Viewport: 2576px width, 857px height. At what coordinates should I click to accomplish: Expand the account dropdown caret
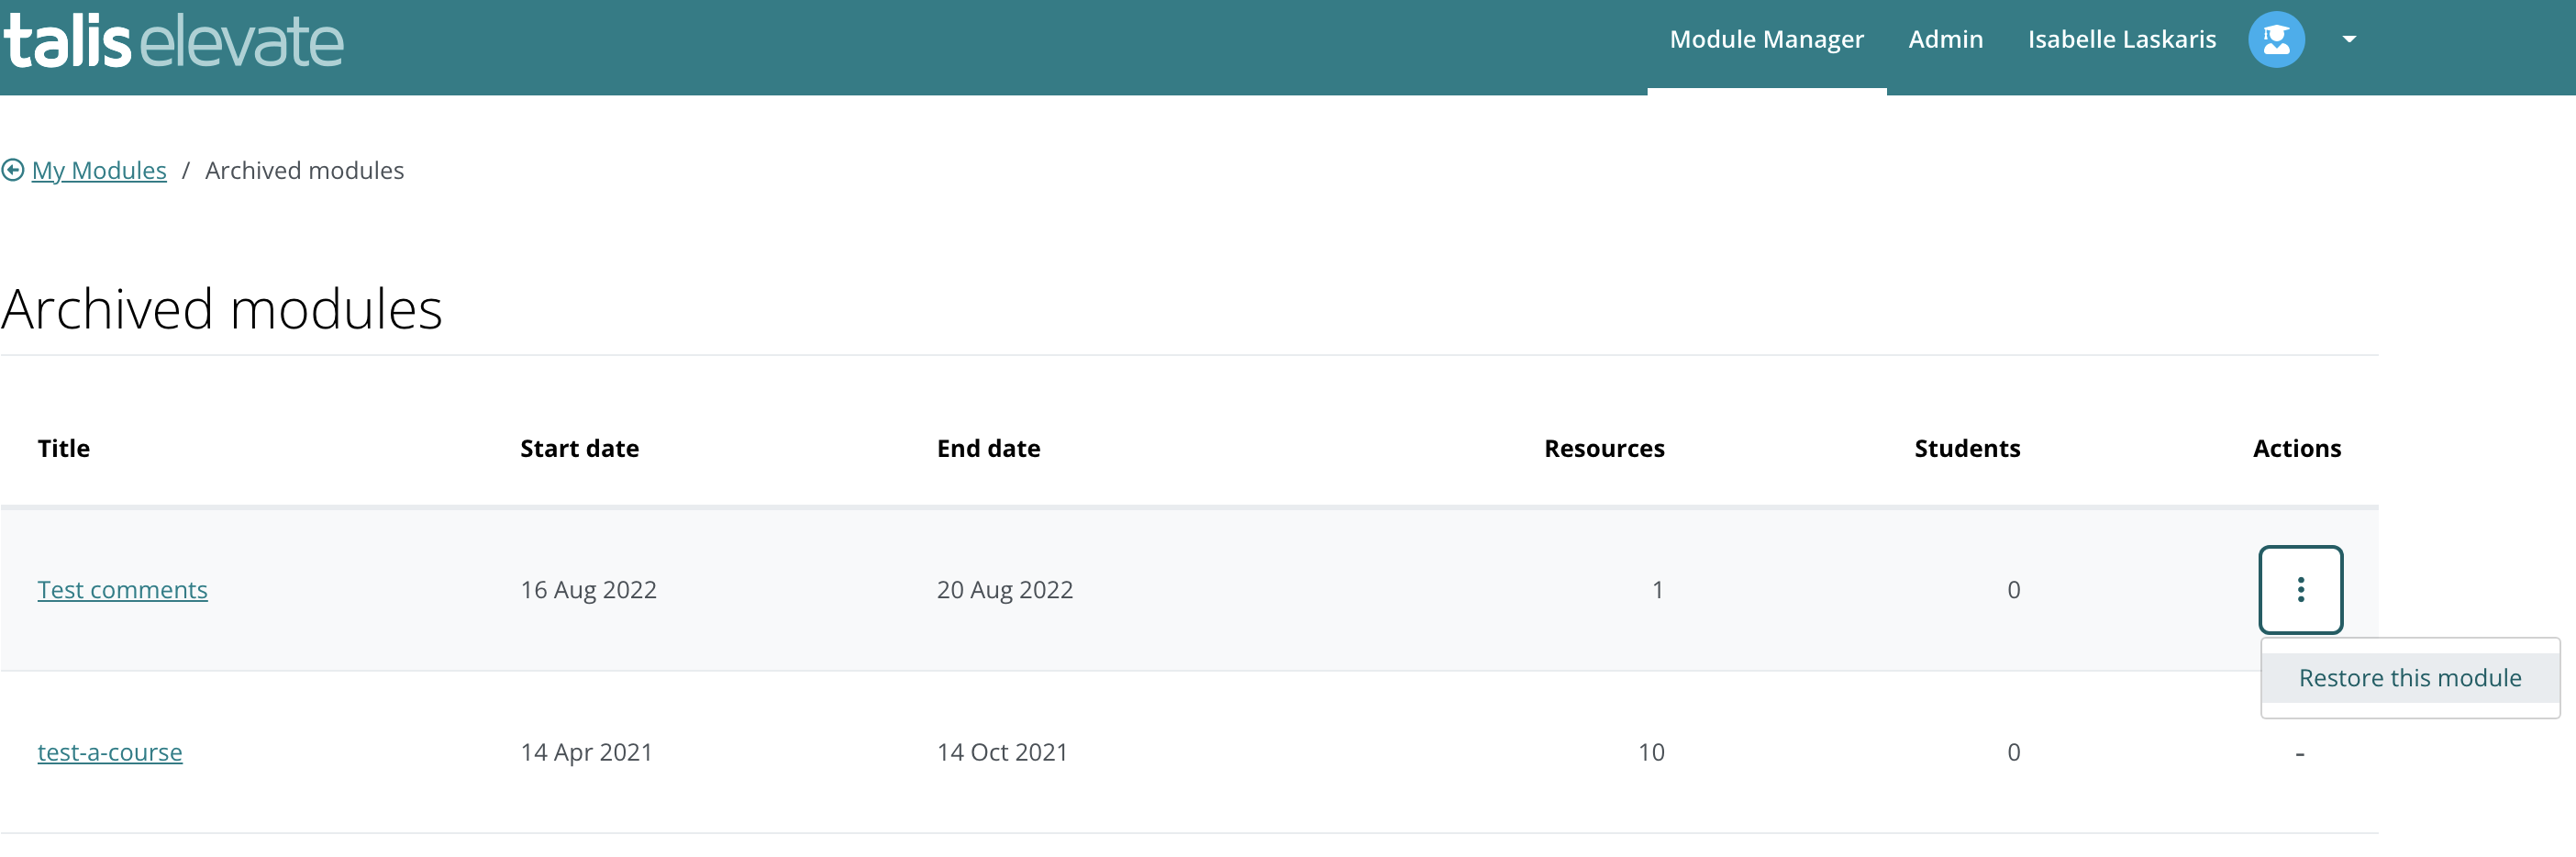pyautogui.click(x=2349, y=40)
